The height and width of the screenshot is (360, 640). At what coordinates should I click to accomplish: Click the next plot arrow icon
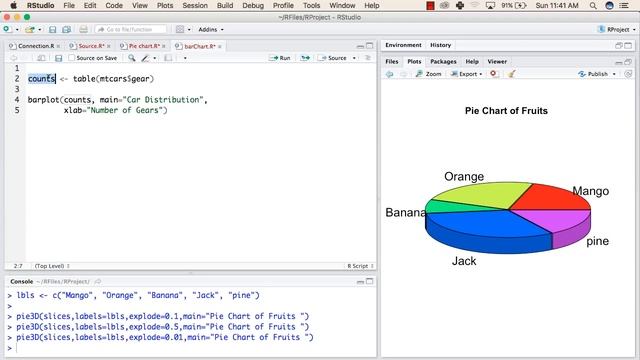(x=403, y=74)
